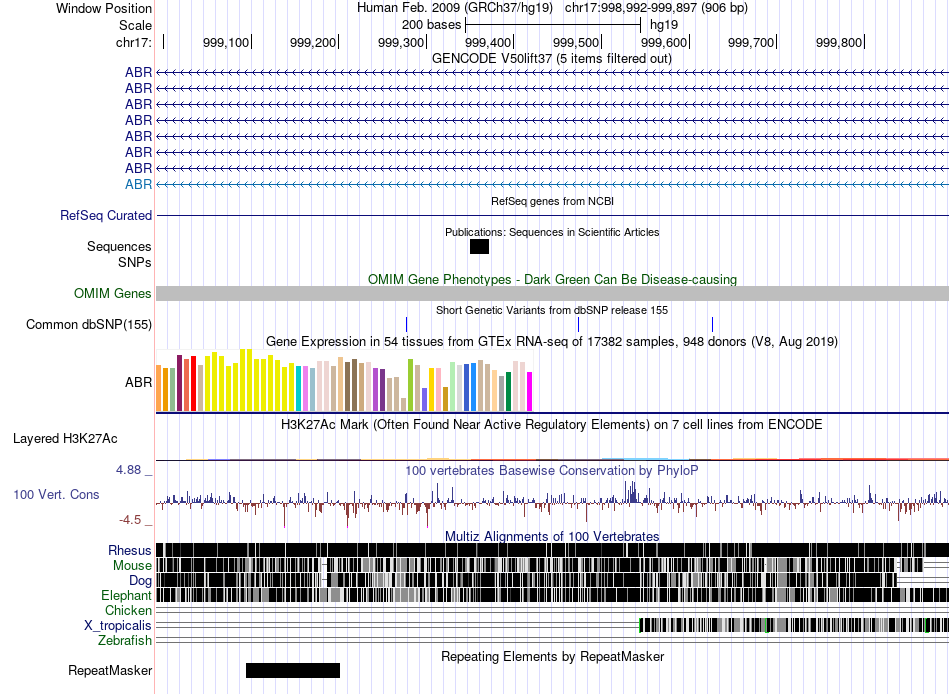Select the leftmost Common dbSNP variant tick

point(407,324)
